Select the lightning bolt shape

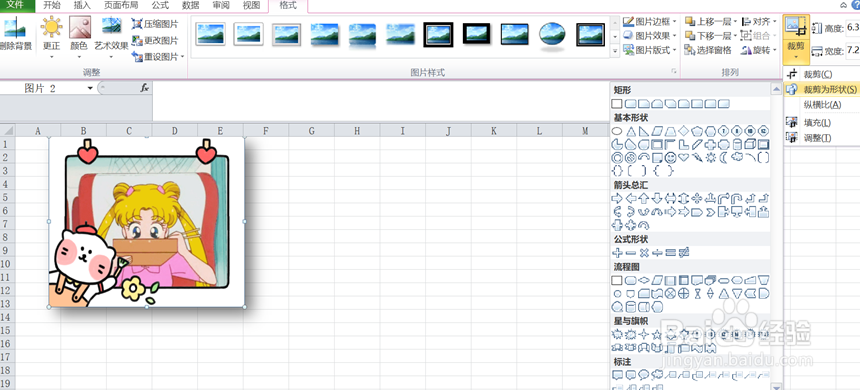point(697,157)
